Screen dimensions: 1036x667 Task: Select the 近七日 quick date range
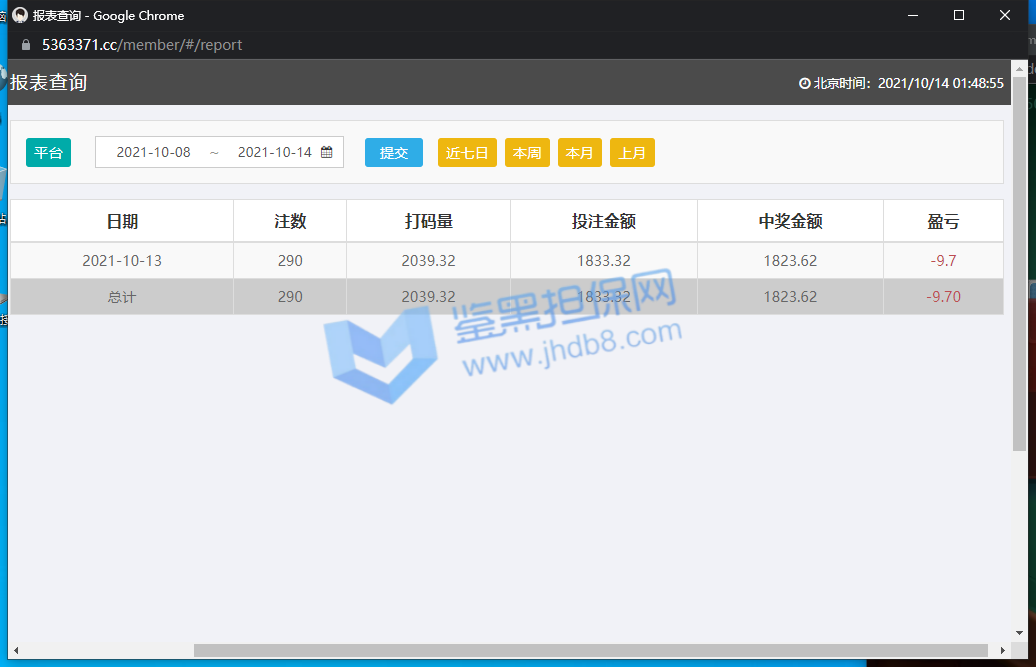pyautogui.click(x=467, y=153)
